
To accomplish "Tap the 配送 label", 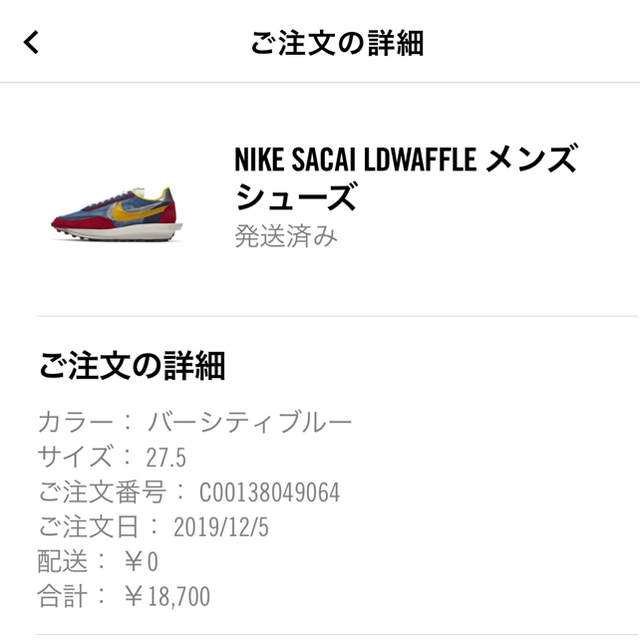I will 62,562.
